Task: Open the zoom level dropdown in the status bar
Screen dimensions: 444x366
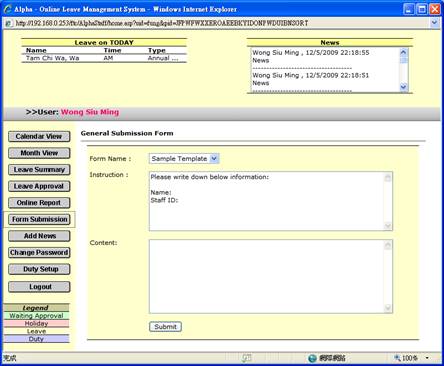Action: (427, 358)
